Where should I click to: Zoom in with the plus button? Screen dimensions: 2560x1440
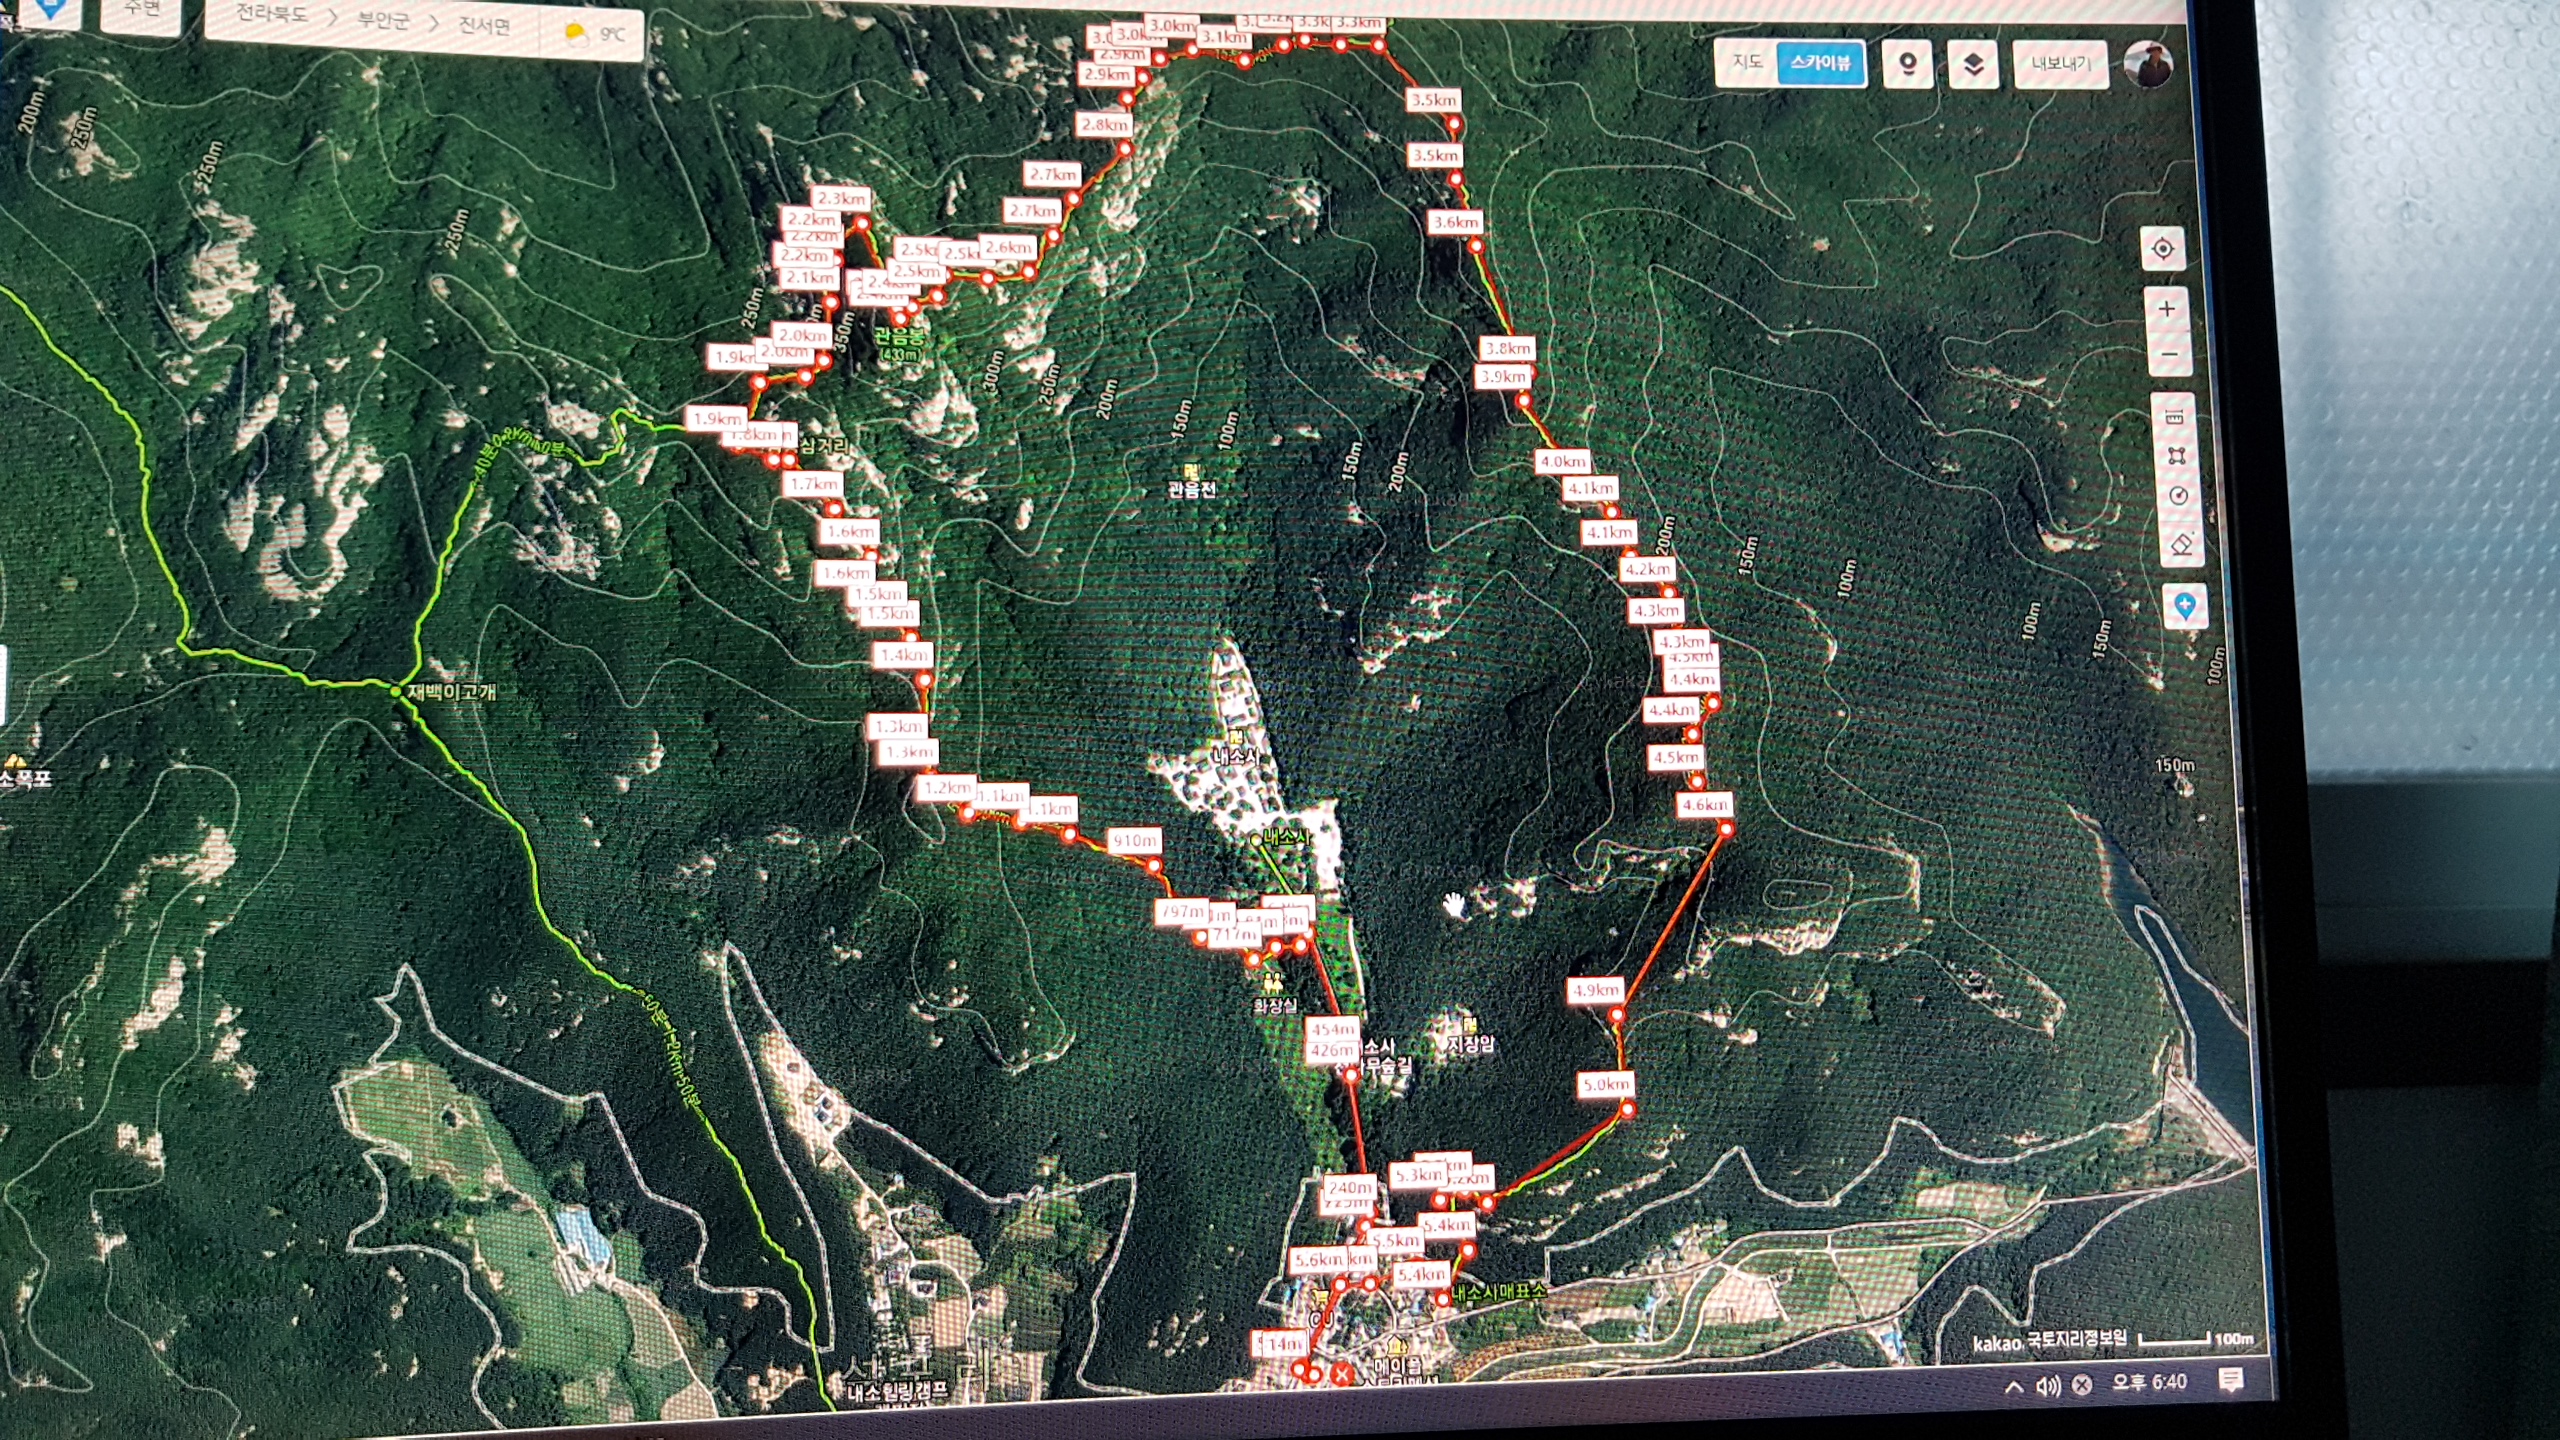(2166, 309)
